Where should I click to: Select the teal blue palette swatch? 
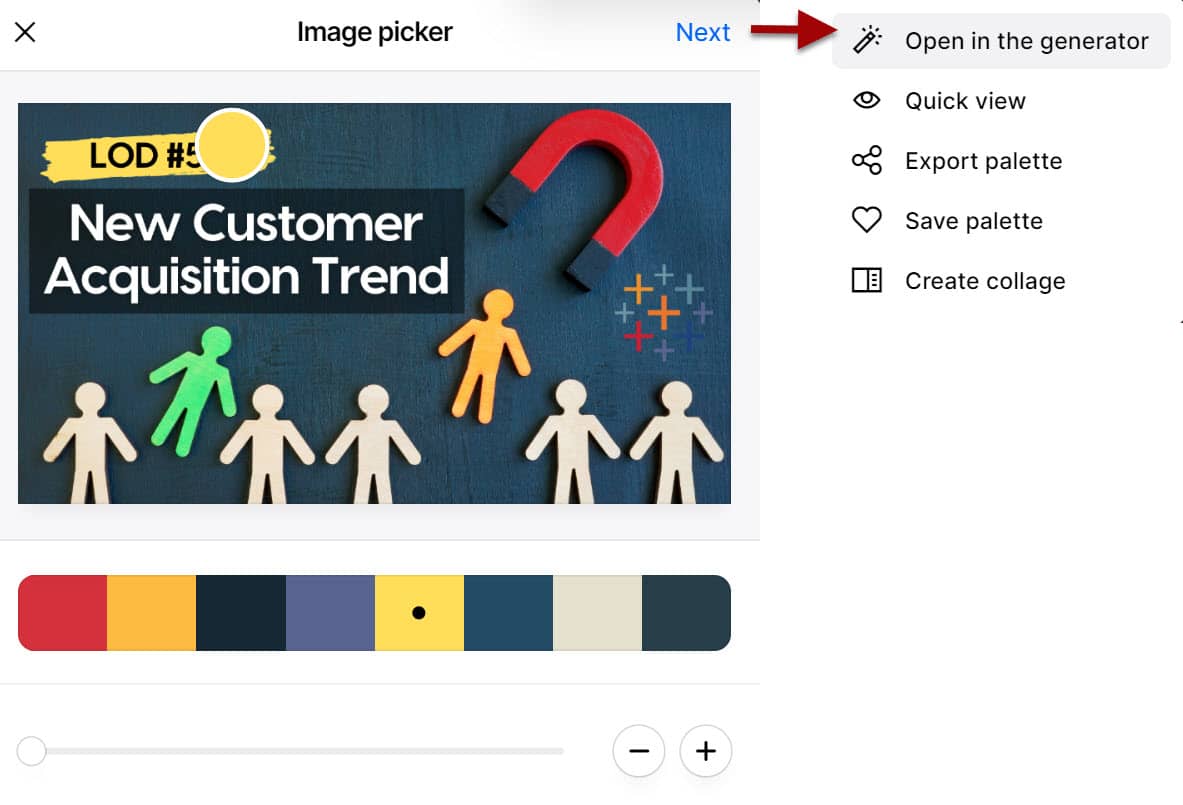click(509, 613)
